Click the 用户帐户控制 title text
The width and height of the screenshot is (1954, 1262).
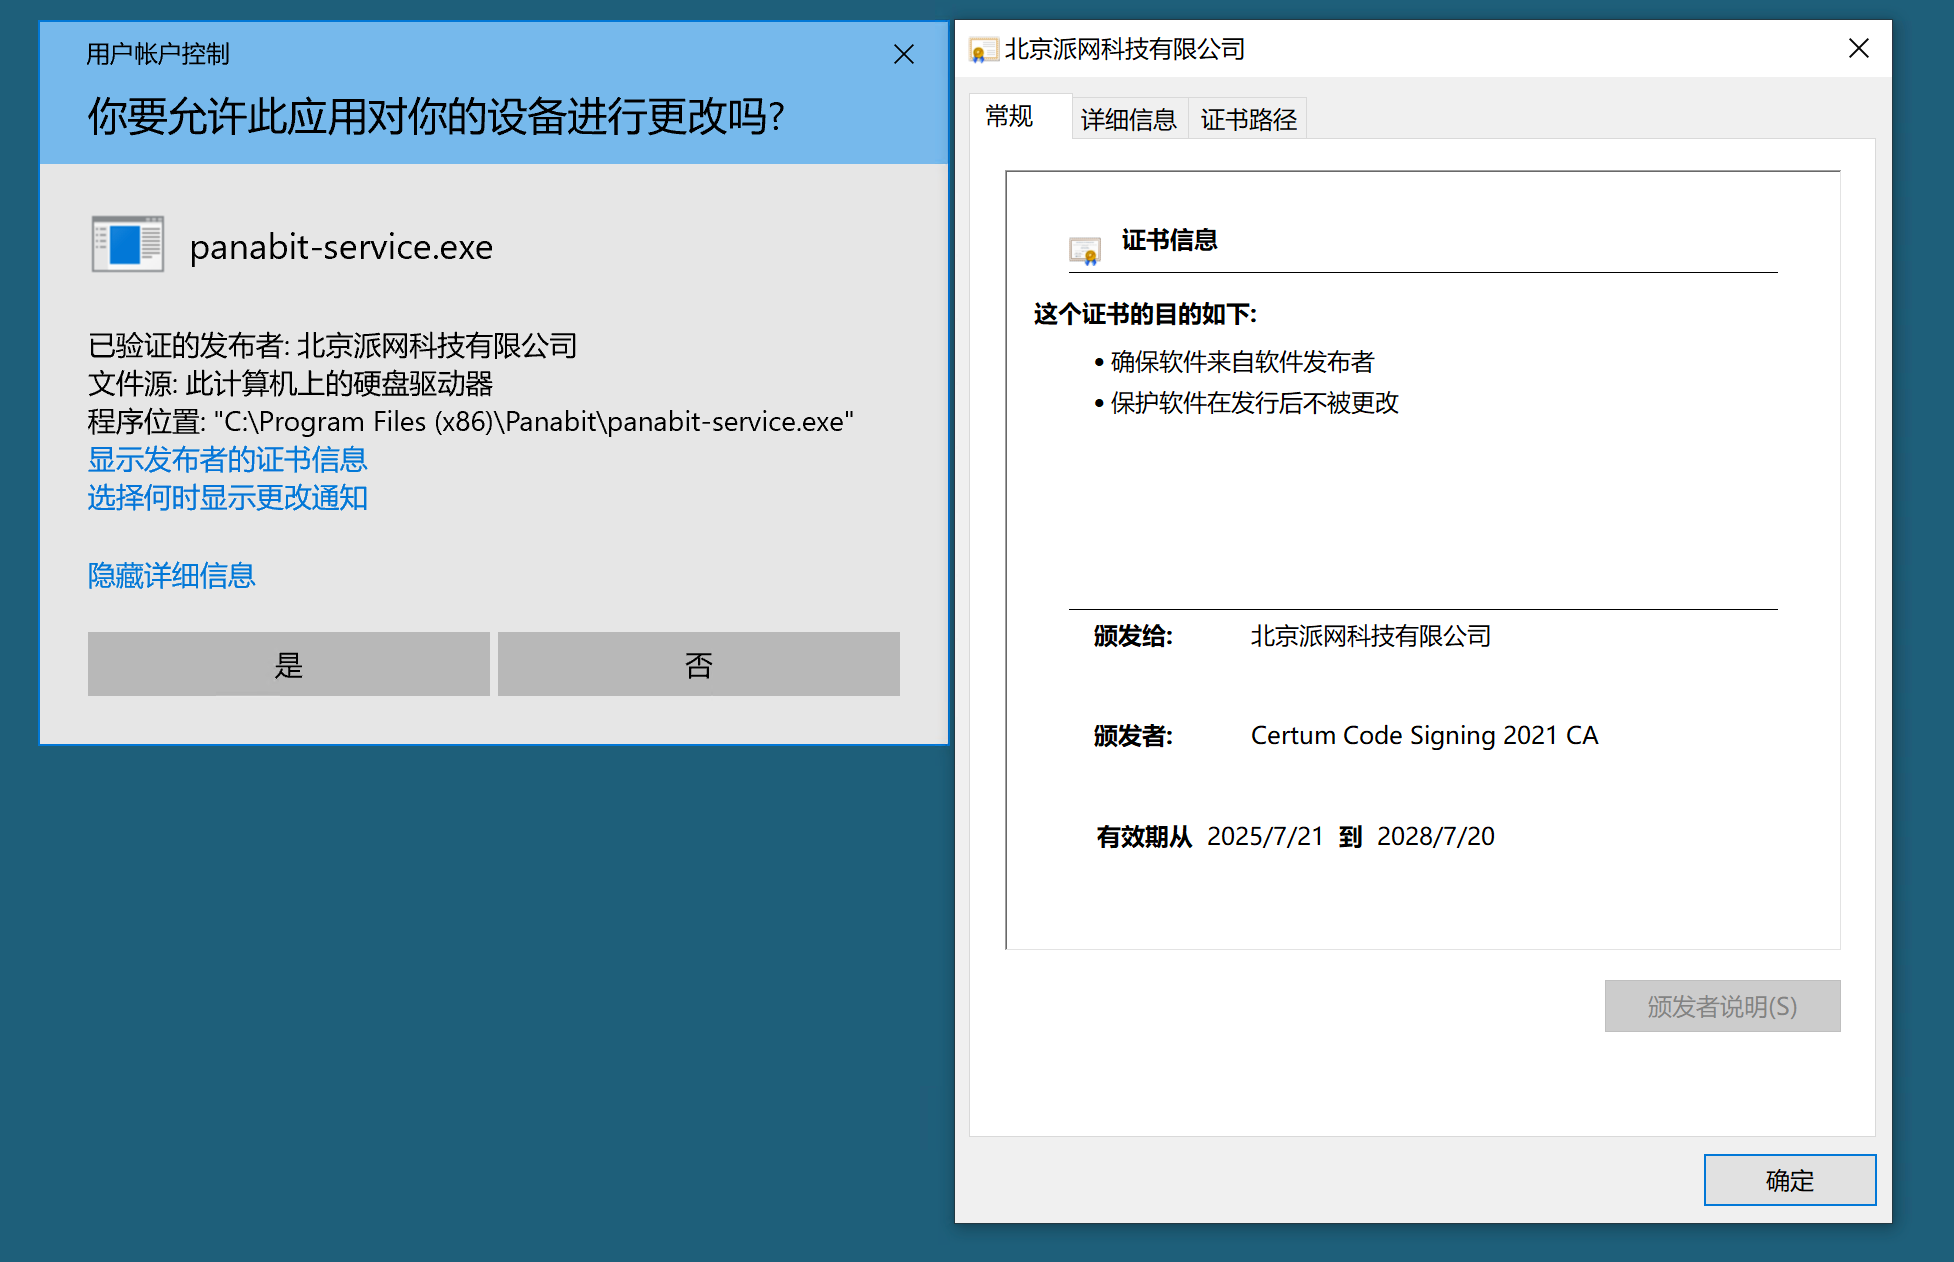click(158, 54)
